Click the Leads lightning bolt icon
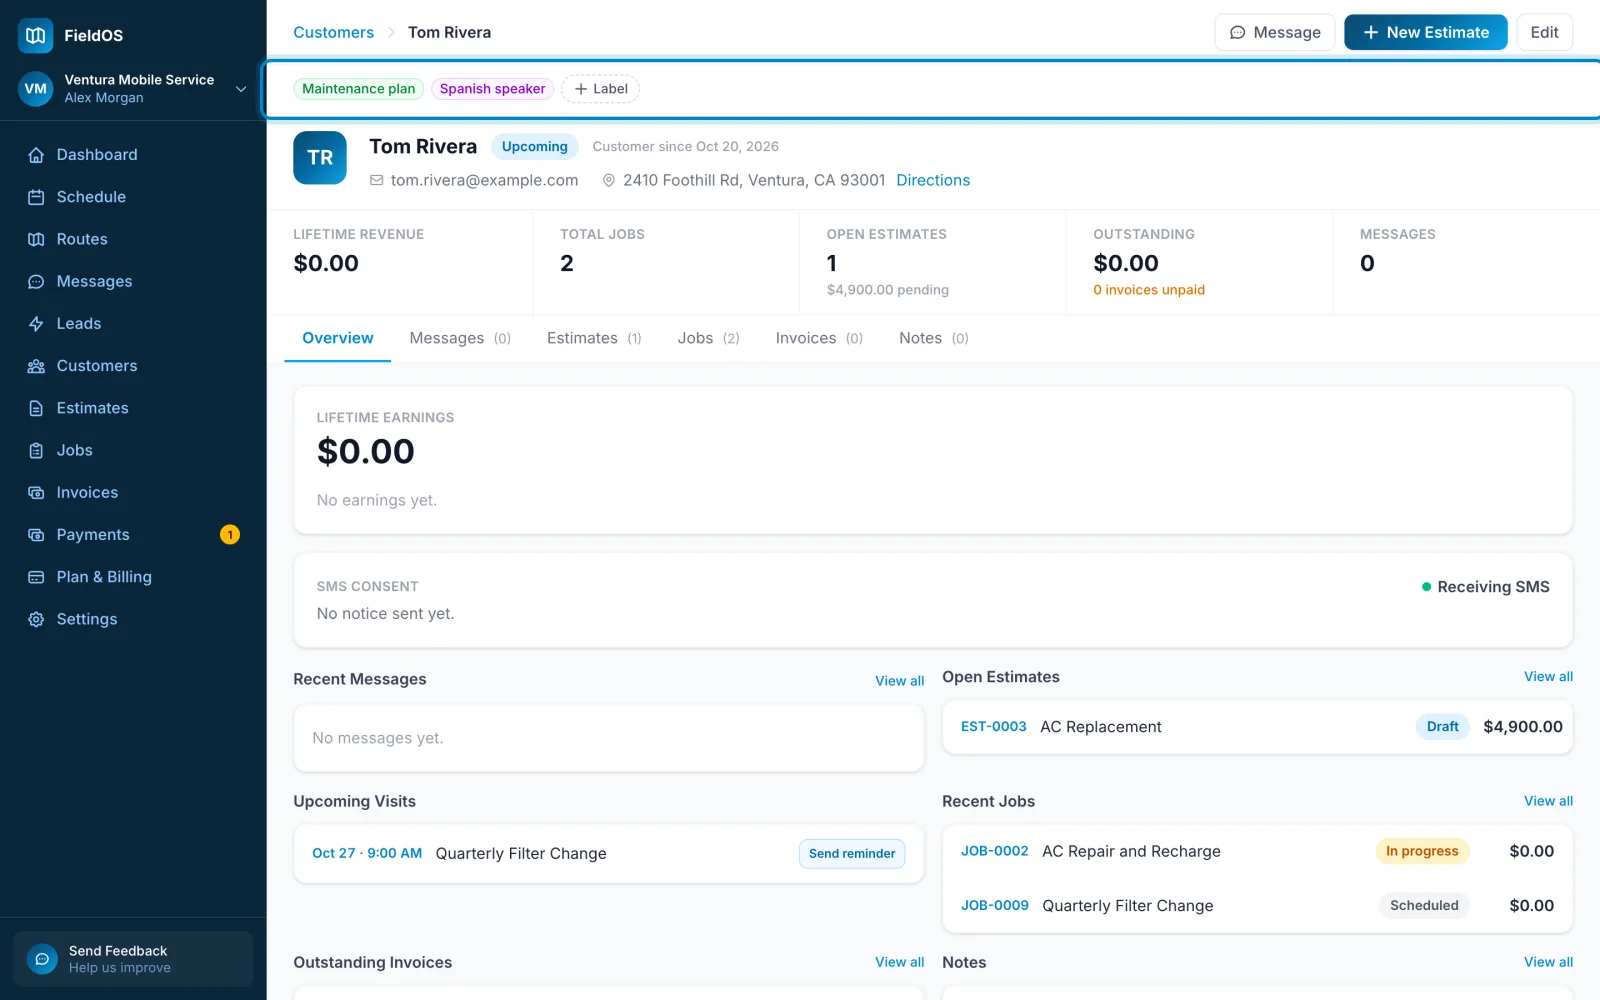Viewport: 1600px width, 1000px height. tap(36, 324)
